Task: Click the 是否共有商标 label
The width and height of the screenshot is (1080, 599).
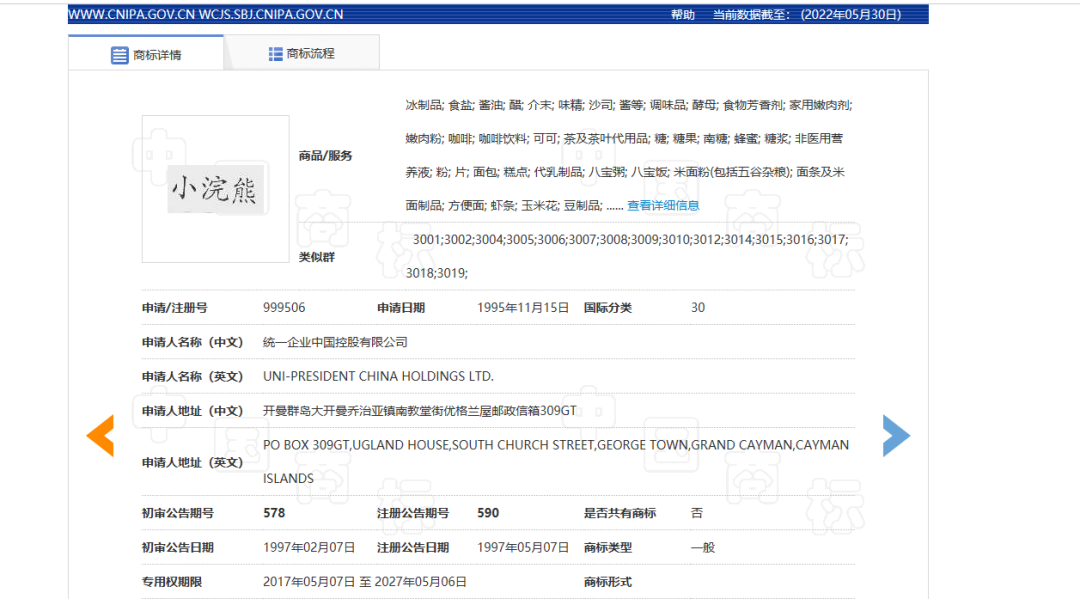Action: click(x=620, y=513)
